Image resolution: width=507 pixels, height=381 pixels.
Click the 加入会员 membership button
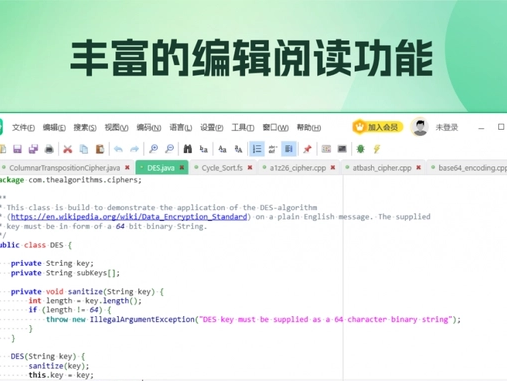tap(378, 127)
